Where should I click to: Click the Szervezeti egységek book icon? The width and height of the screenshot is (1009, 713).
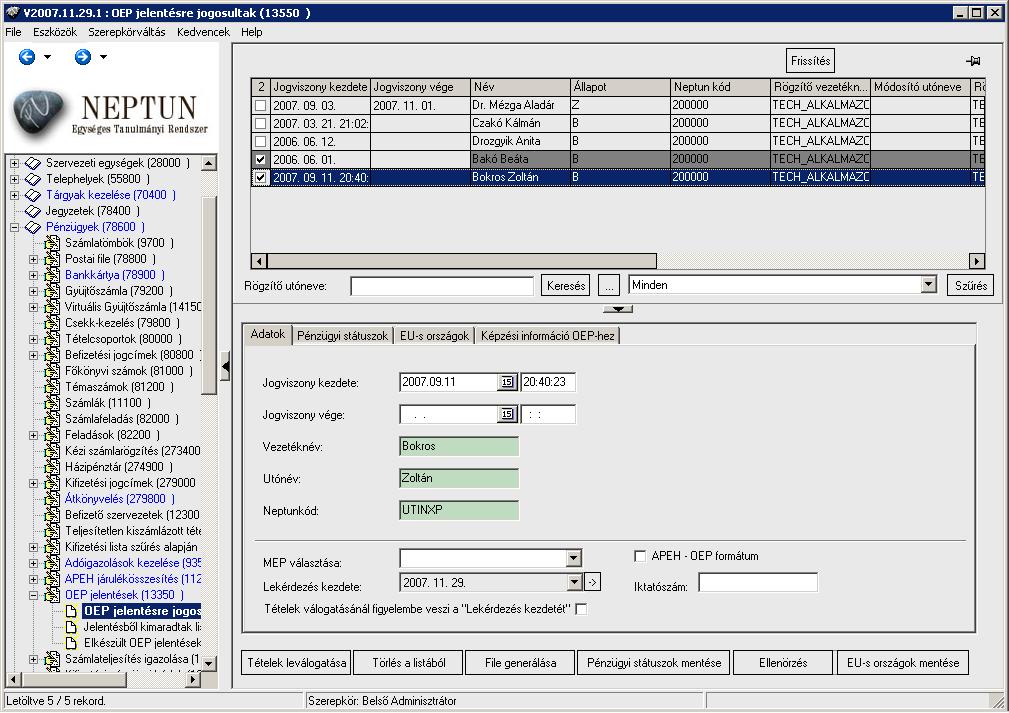click(33, 163)
